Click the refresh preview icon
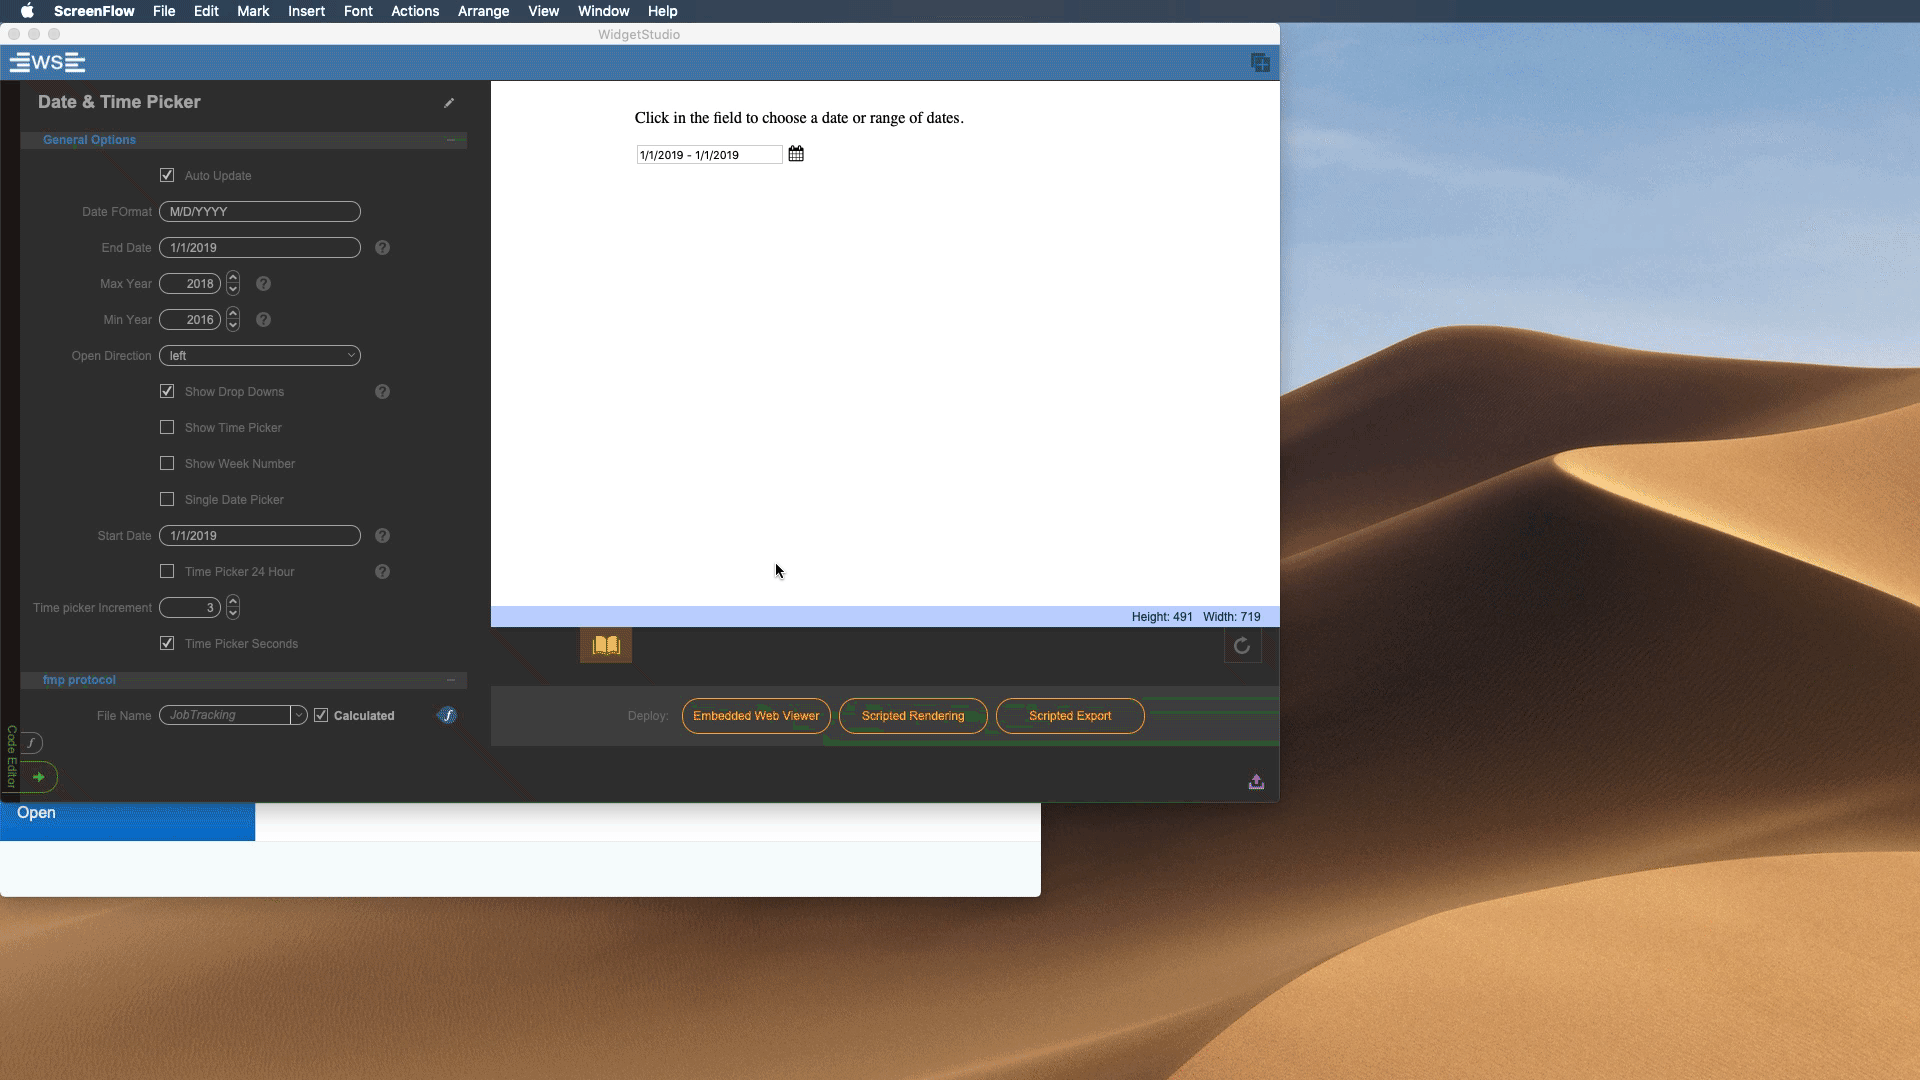 pyautogui.click(x=1242, y=646)
